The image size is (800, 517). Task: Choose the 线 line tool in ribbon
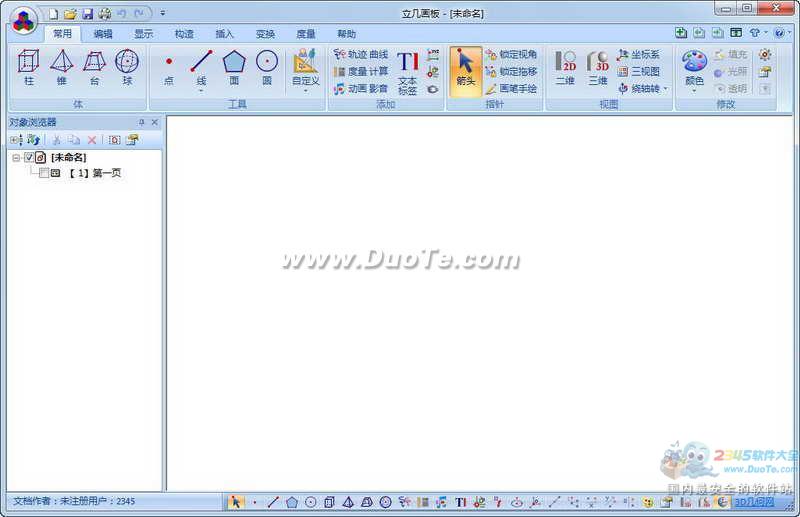click(202, 68)
